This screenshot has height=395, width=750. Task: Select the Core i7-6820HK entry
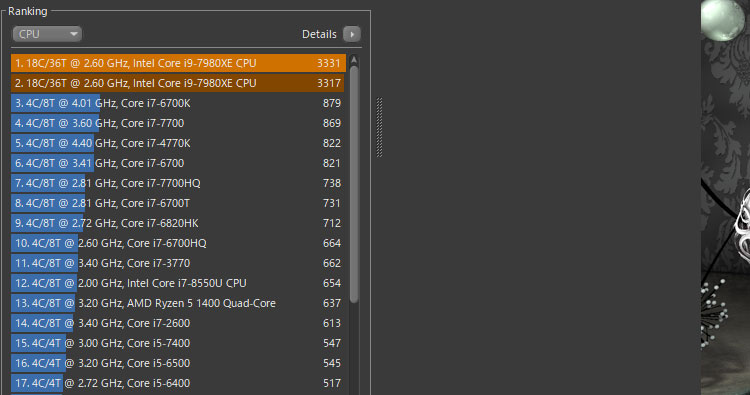(x=178, y=223)
